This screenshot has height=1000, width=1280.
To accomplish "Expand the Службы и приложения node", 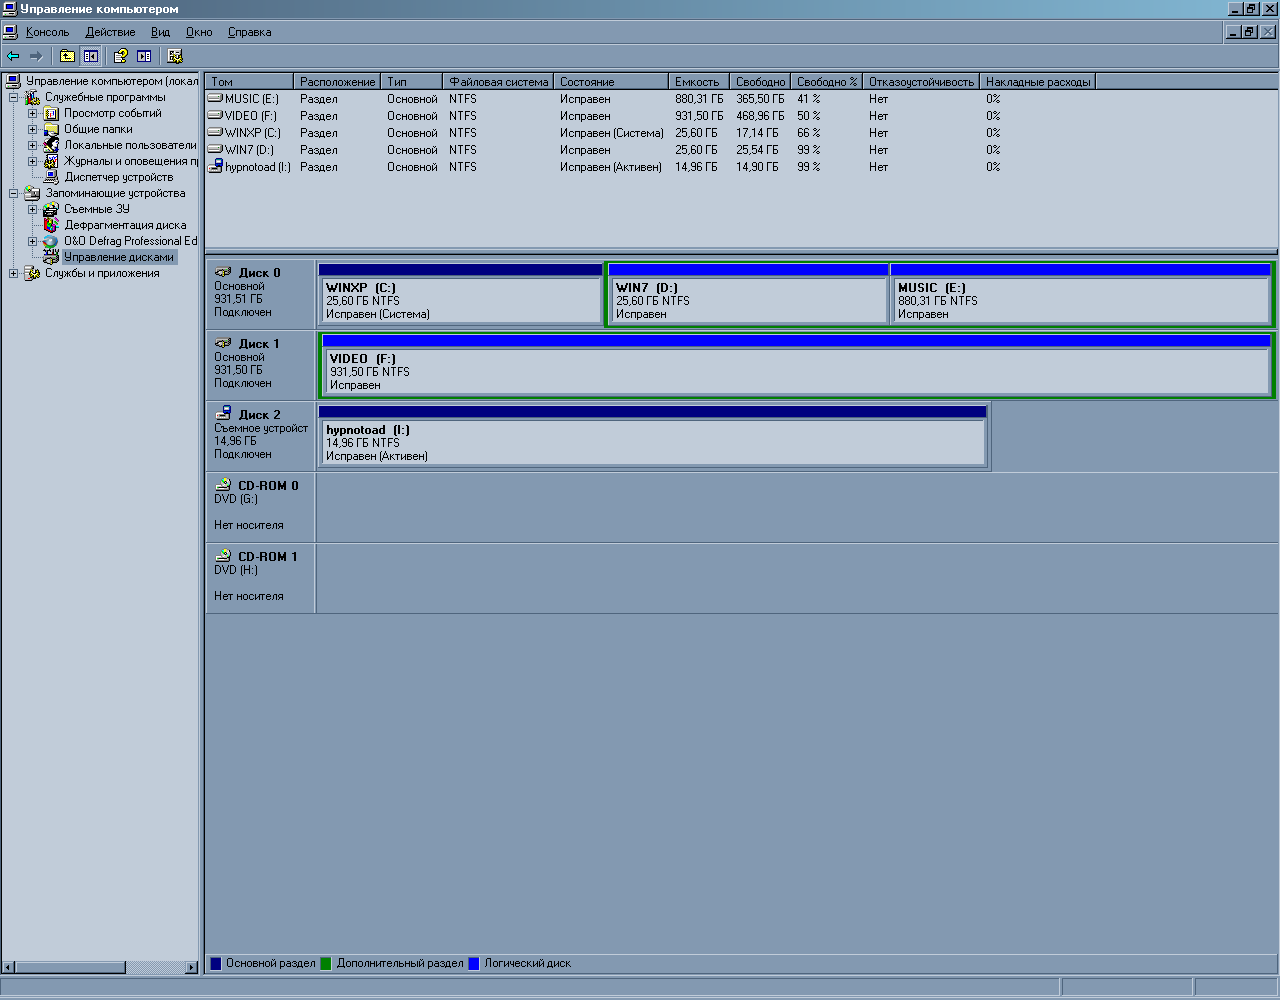I will 14,274.
